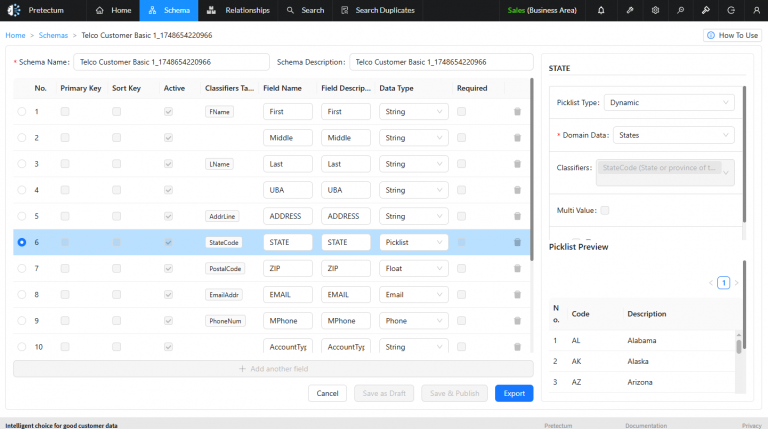Click the Schema Name input field
Screen dimensions: 768x429
tap(171, 62)
